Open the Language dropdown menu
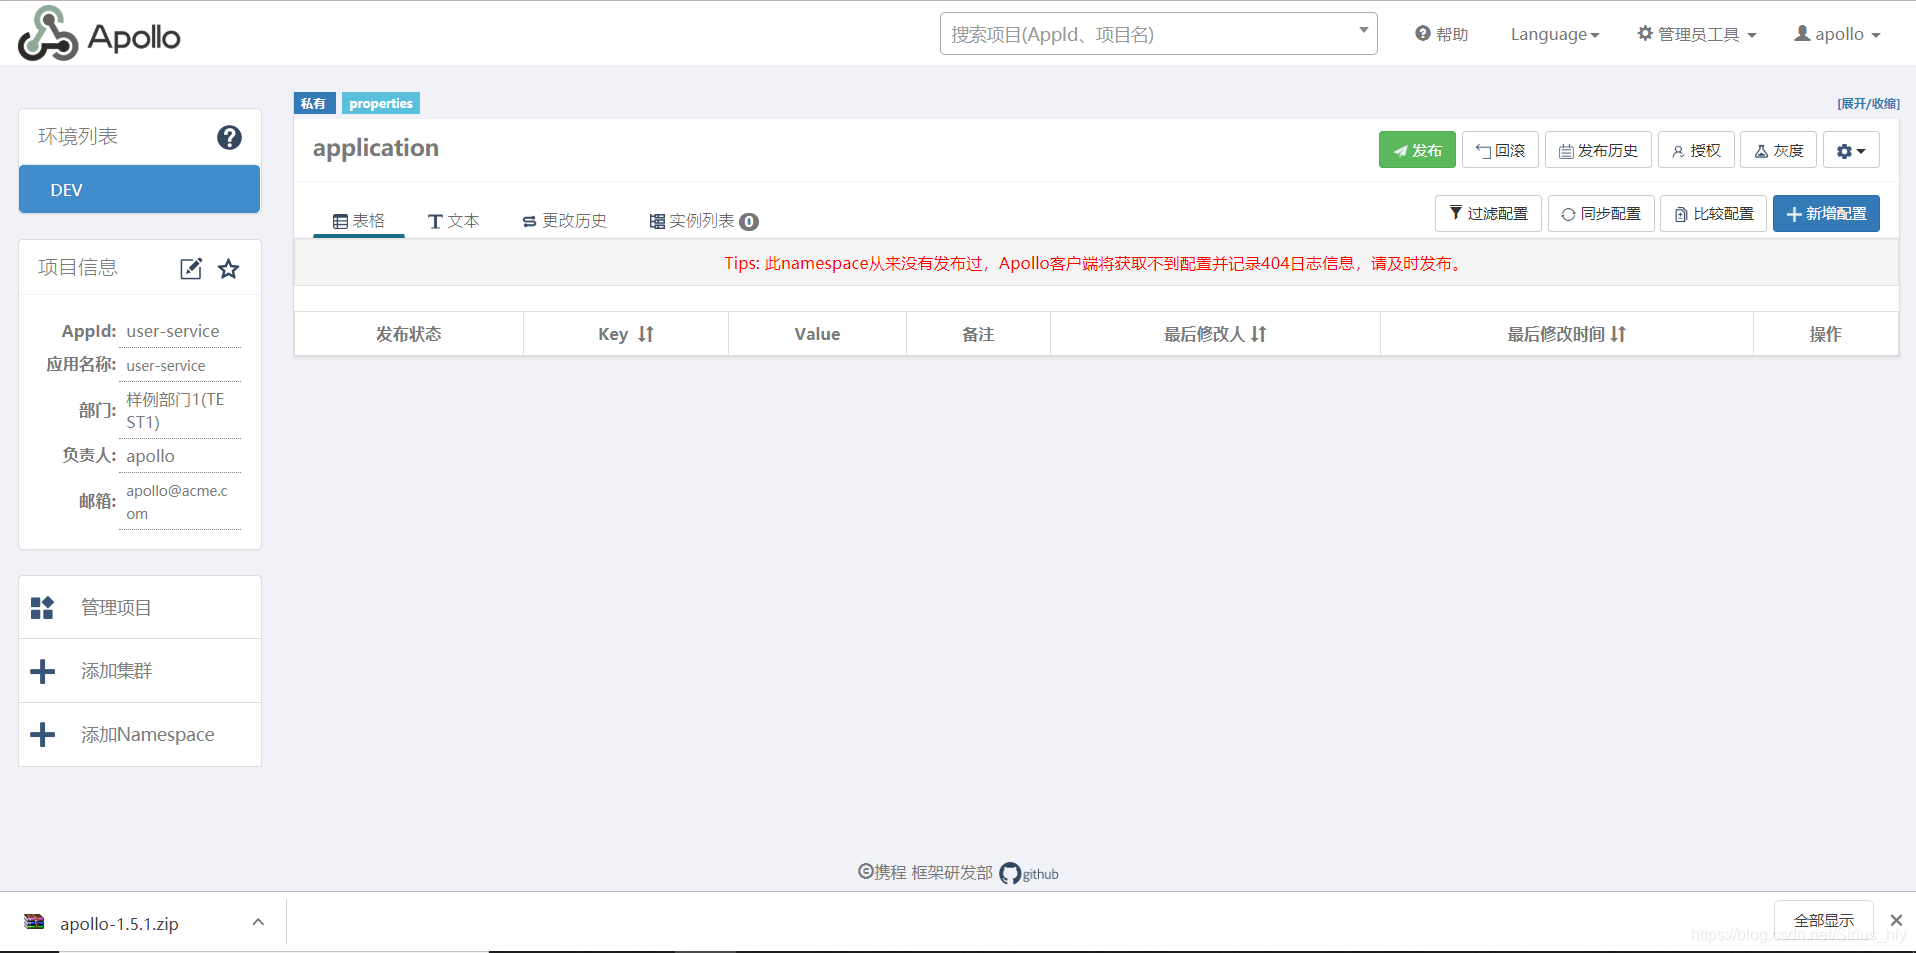The width and height of the screenshot is (1916, 953). [x=1555, y=34]
